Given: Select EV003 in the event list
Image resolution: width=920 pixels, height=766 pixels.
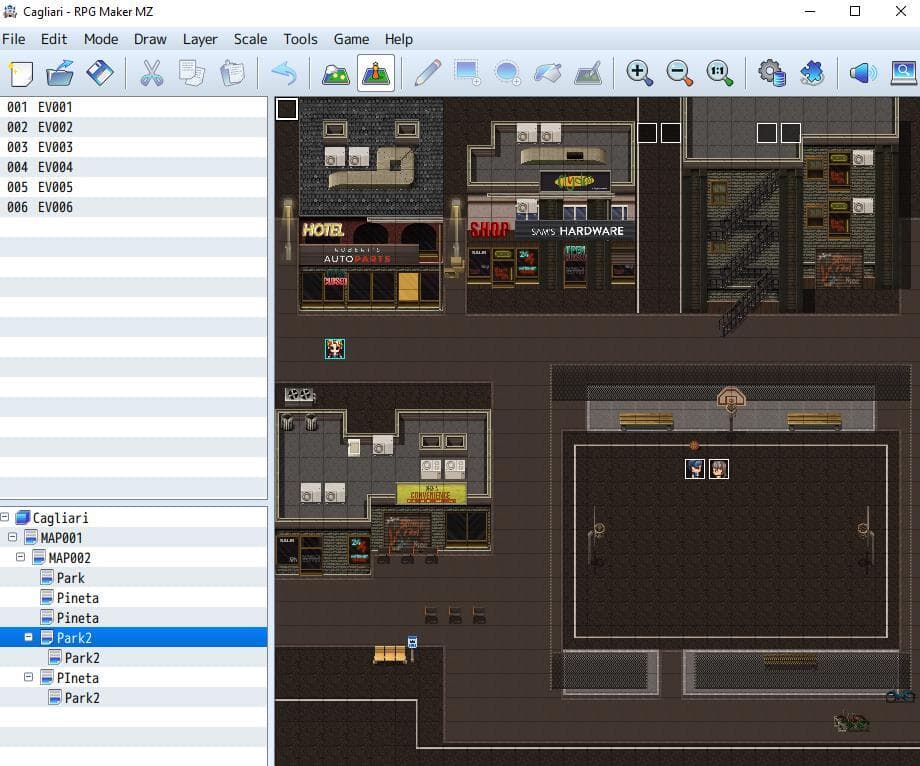Looking at the screenshot, I should [x=134, y=147].
